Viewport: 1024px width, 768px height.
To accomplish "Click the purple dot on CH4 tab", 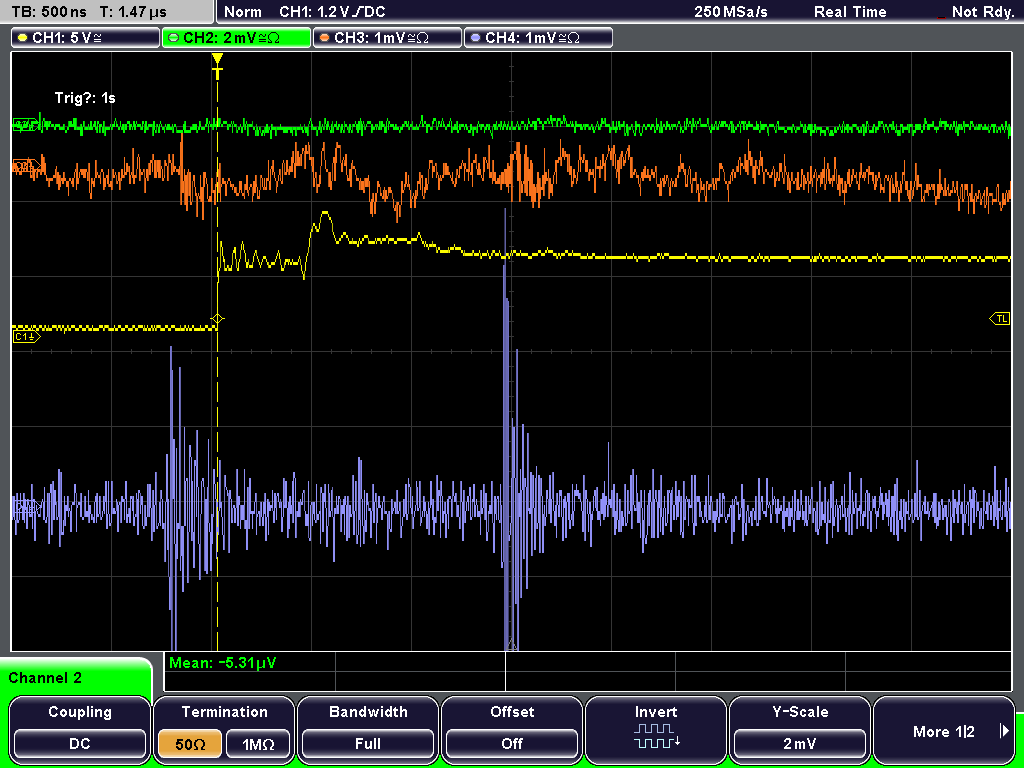I will pos(475,38).
